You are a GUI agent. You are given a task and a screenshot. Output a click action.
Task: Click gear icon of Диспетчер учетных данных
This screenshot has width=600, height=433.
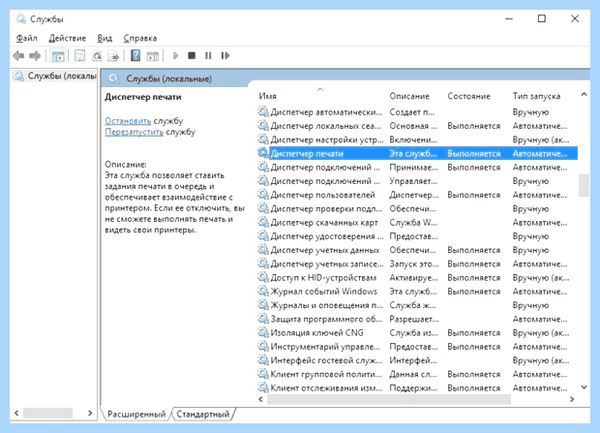tap(263, 250)
